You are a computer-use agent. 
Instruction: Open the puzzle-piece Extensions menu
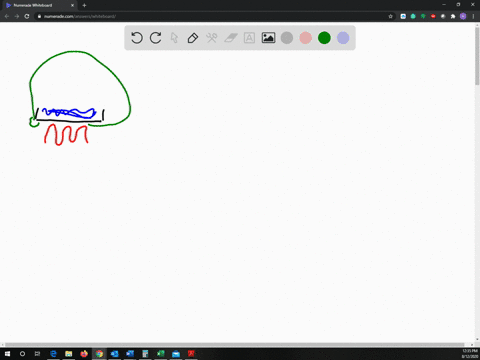tap(453, 16)
